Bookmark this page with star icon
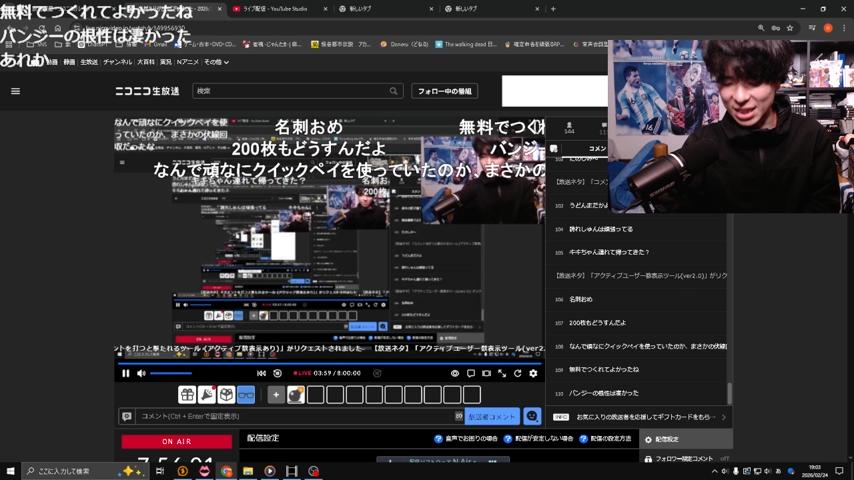854x480 pixels. 790,28
